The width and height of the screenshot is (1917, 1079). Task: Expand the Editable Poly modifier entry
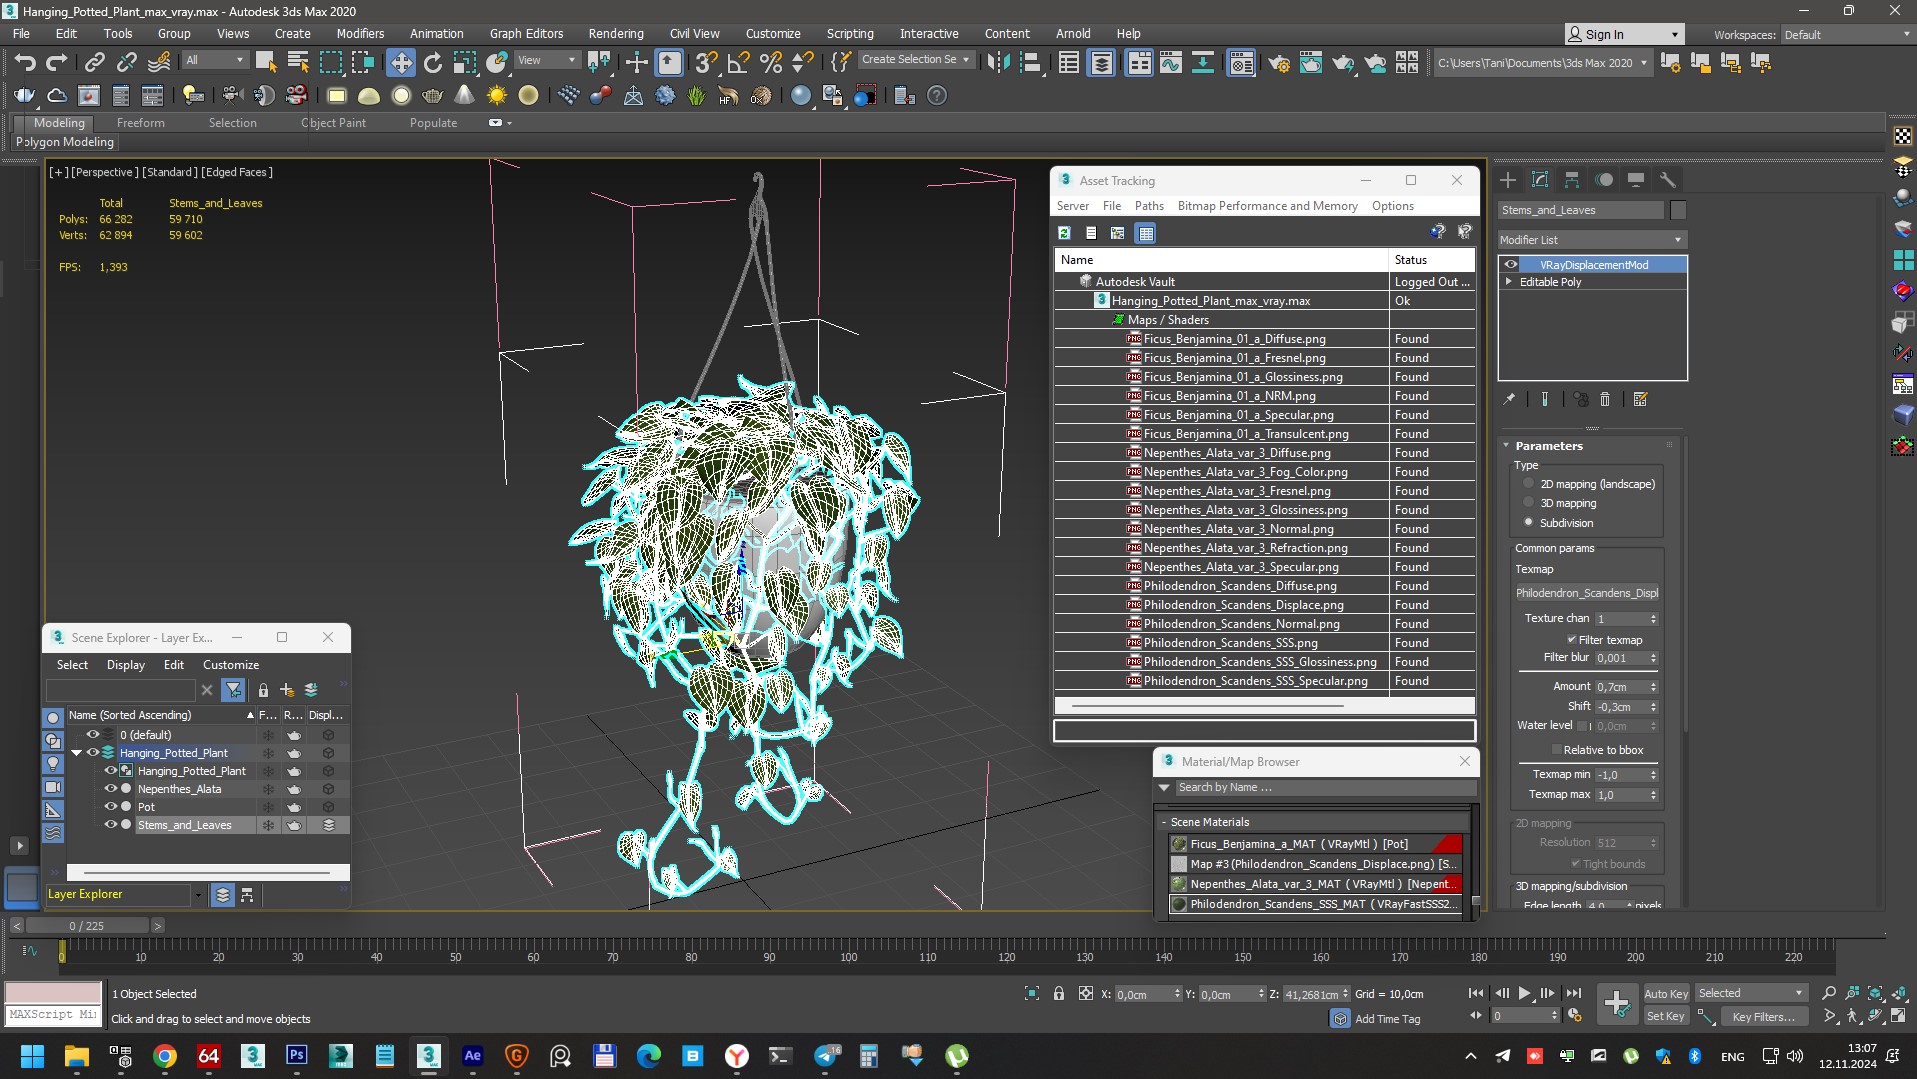[x=1509, y=282]
